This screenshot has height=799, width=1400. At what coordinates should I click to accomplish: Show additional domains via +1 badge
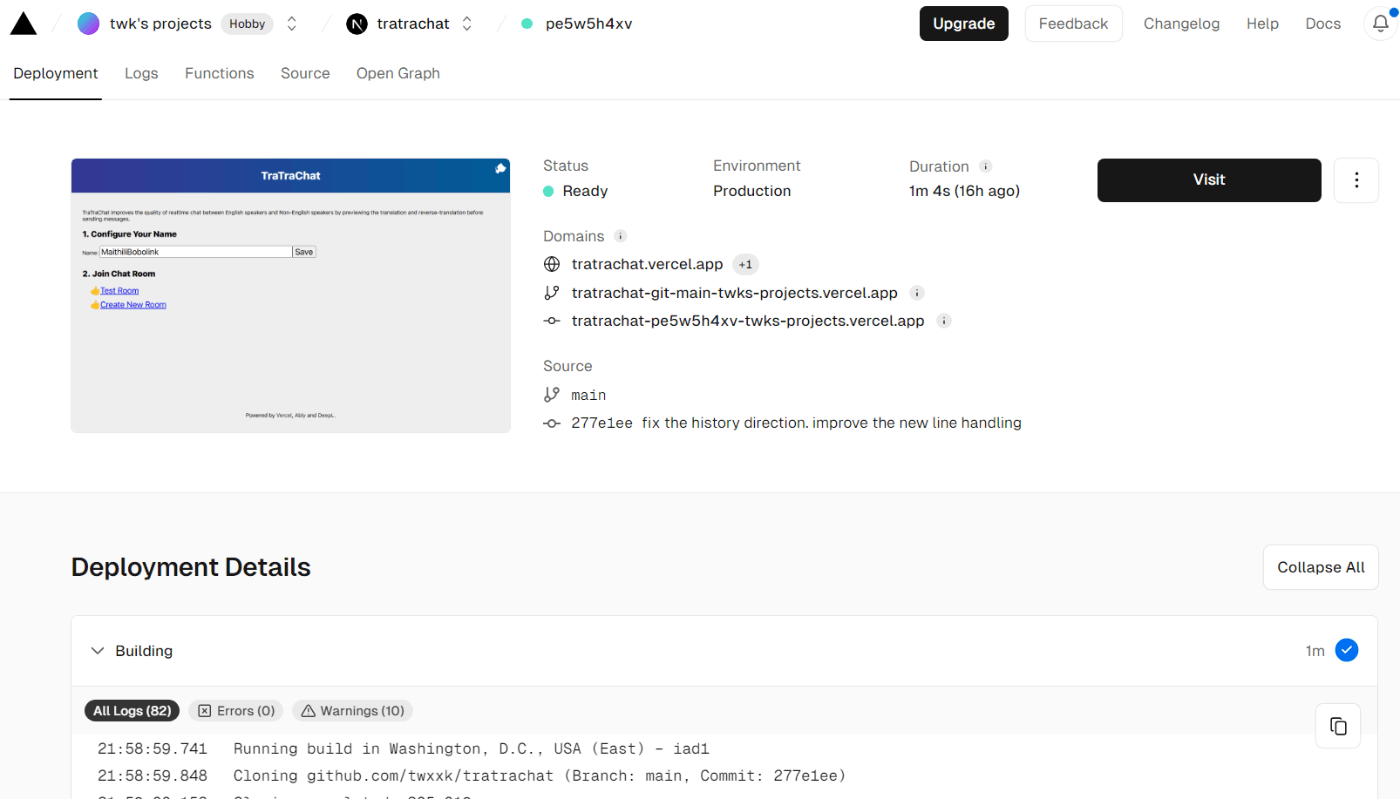pos(746,265)
